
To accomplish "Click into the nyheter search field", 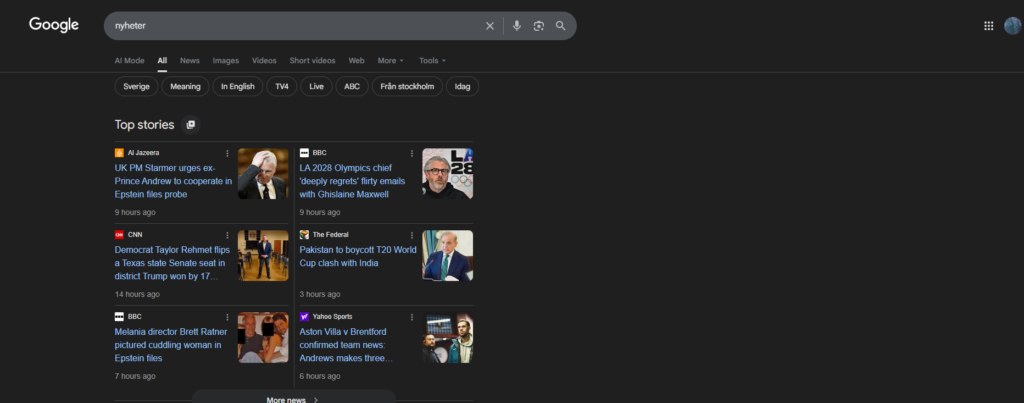I will [294, 26].
